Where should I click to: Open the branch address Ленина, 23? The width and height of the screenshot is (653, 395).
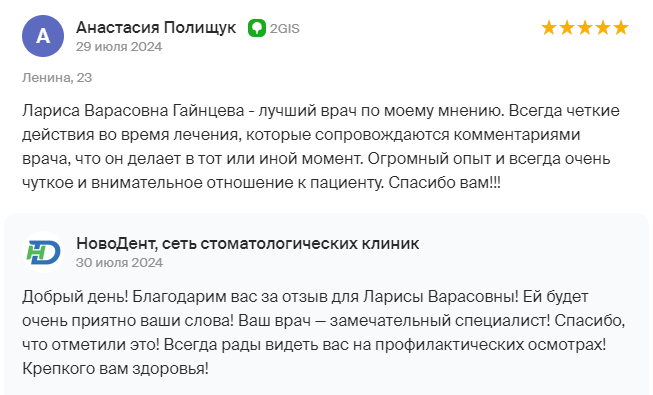click(57, 78)
